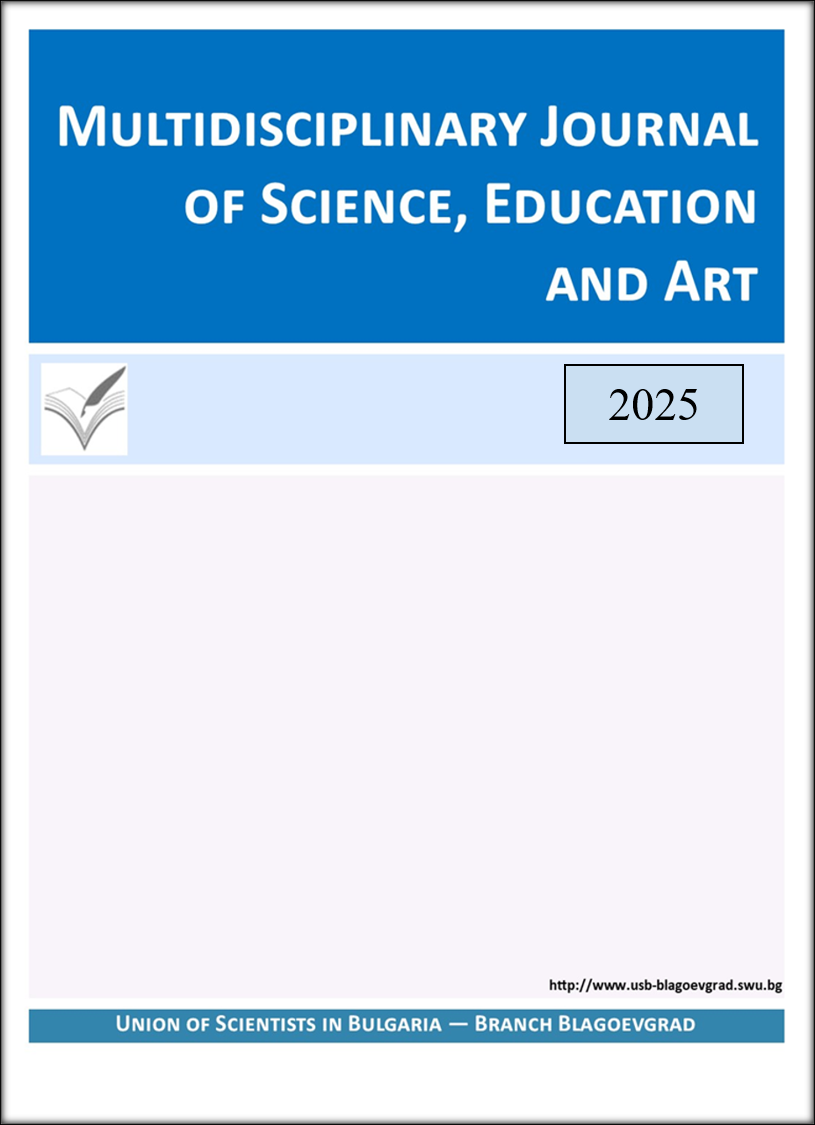Open the usb-blagoevgrad.swu.bg website link
The width and height of the screenshot is (815, 1125).
664,985
